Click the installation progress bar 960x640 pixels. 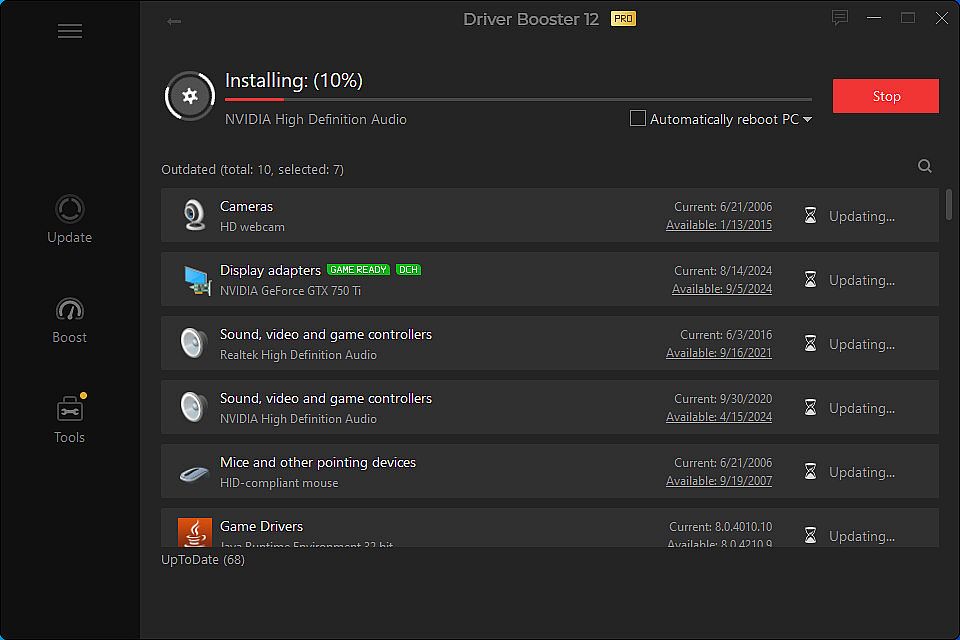point(518,99)
